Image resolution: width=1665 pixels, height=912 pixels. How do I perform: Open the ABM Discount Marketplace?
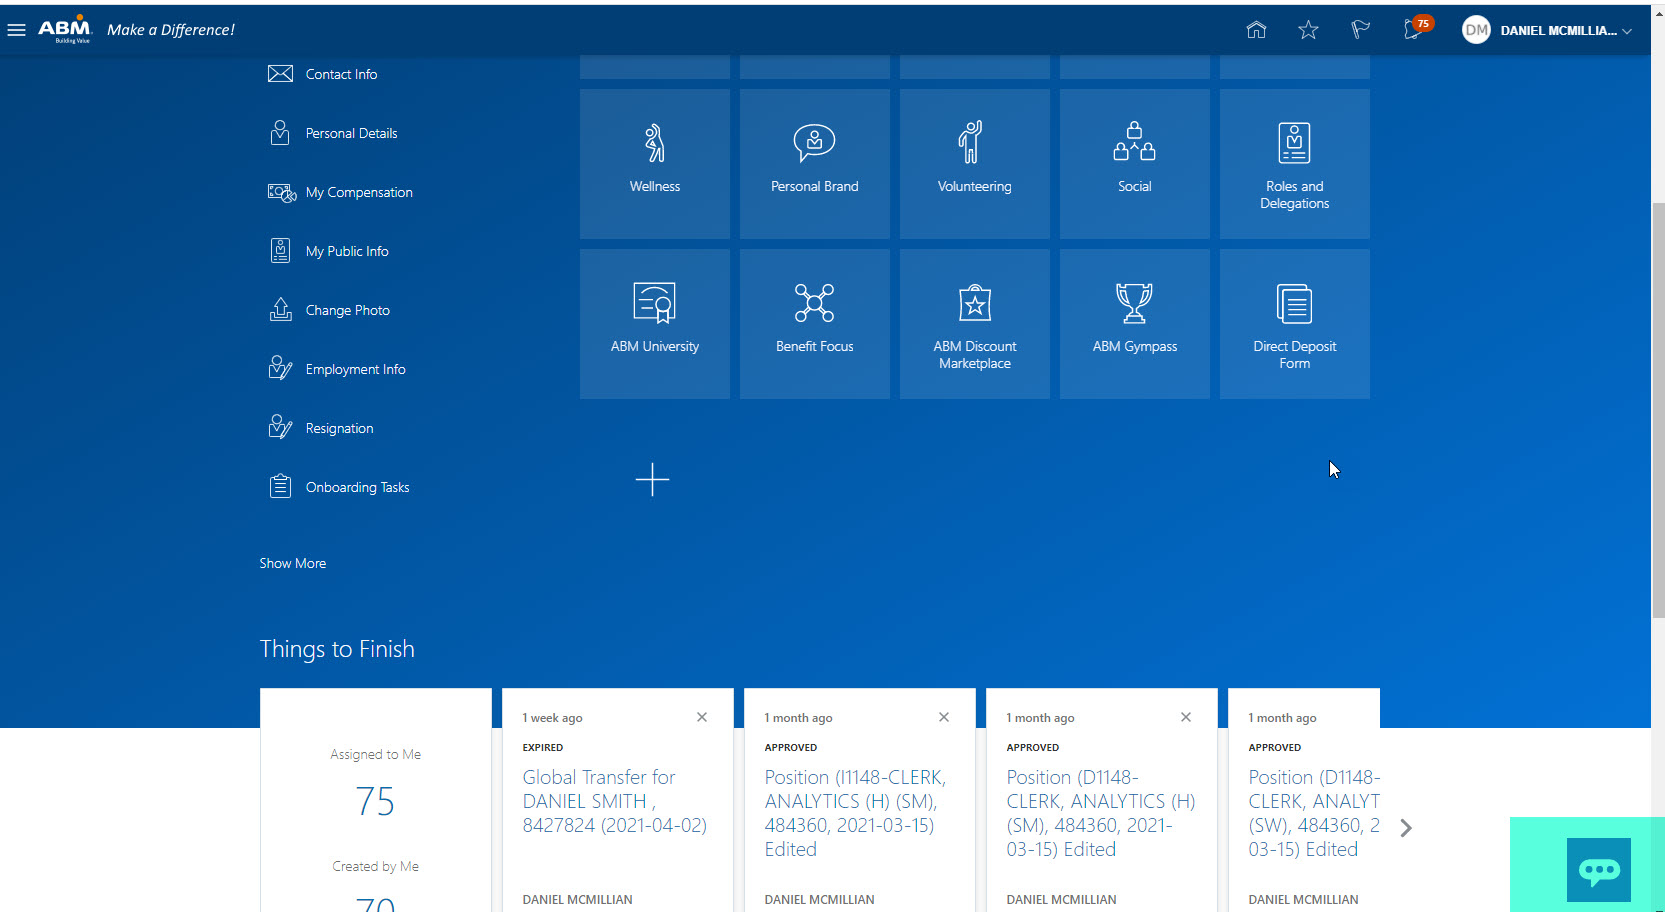974,323
